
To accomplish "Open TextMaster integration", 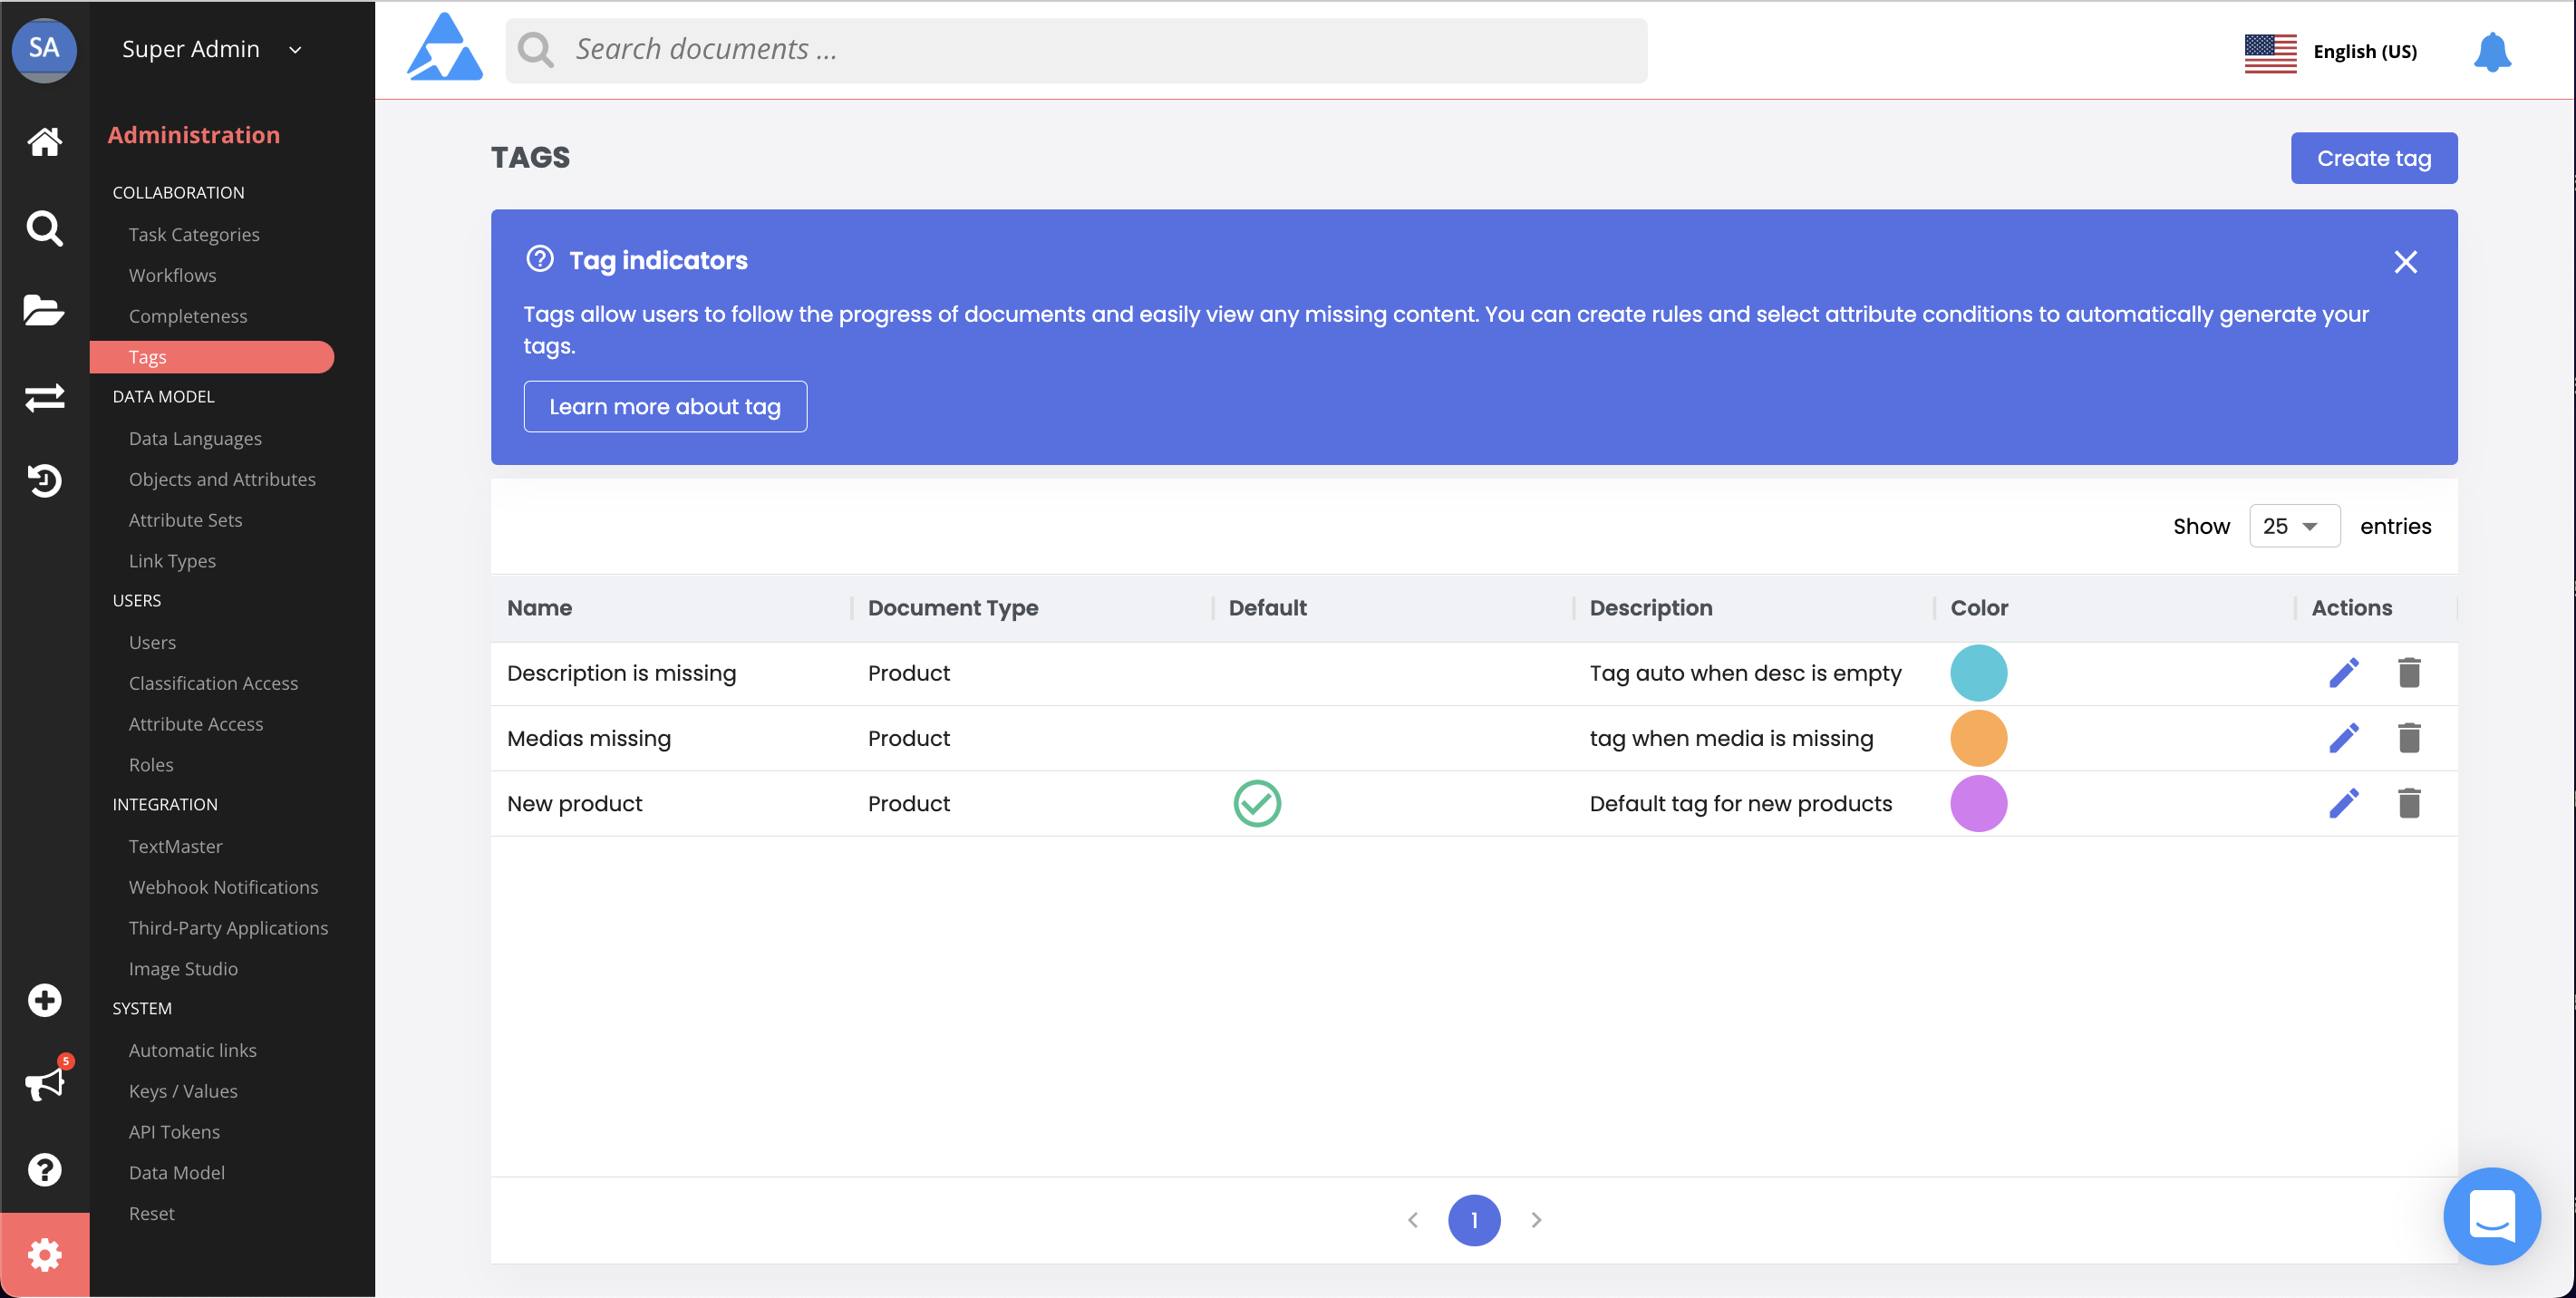I will pyautogui.click(x=175, y=846).
